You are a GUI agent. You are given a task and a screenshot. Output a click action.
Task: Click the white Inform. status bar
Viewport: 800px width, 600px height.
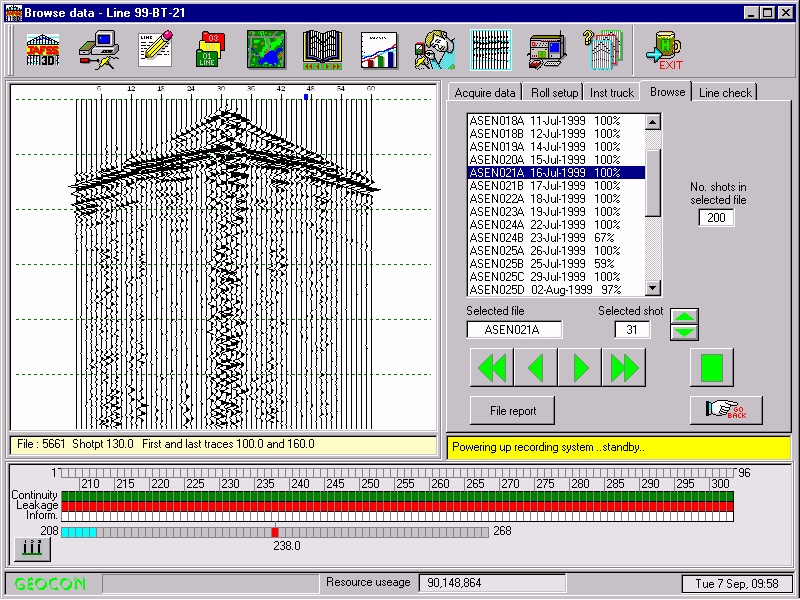pyautogui.click(x=397, y=516)
